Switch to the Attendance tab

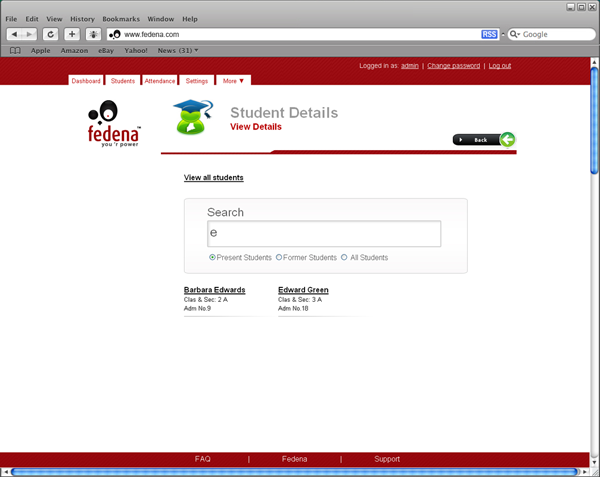point(160,81)
